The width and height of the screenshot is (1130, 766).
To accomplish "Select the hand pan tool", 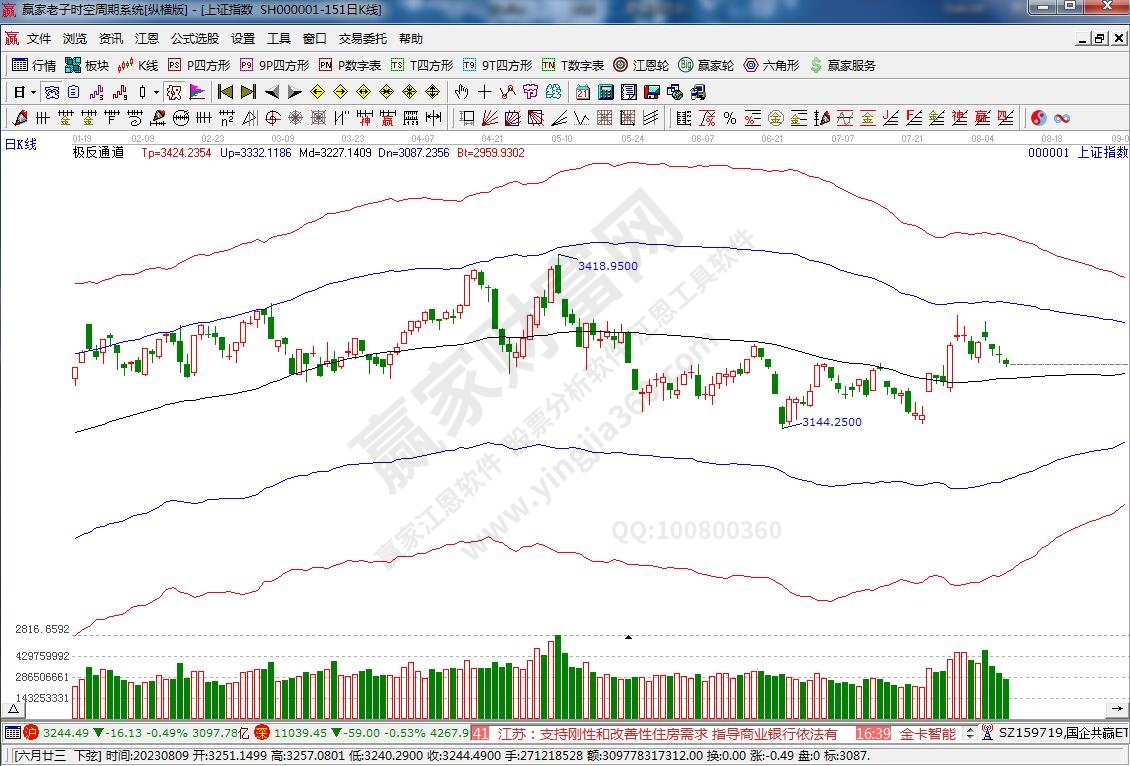I will [x=461, y=92].
